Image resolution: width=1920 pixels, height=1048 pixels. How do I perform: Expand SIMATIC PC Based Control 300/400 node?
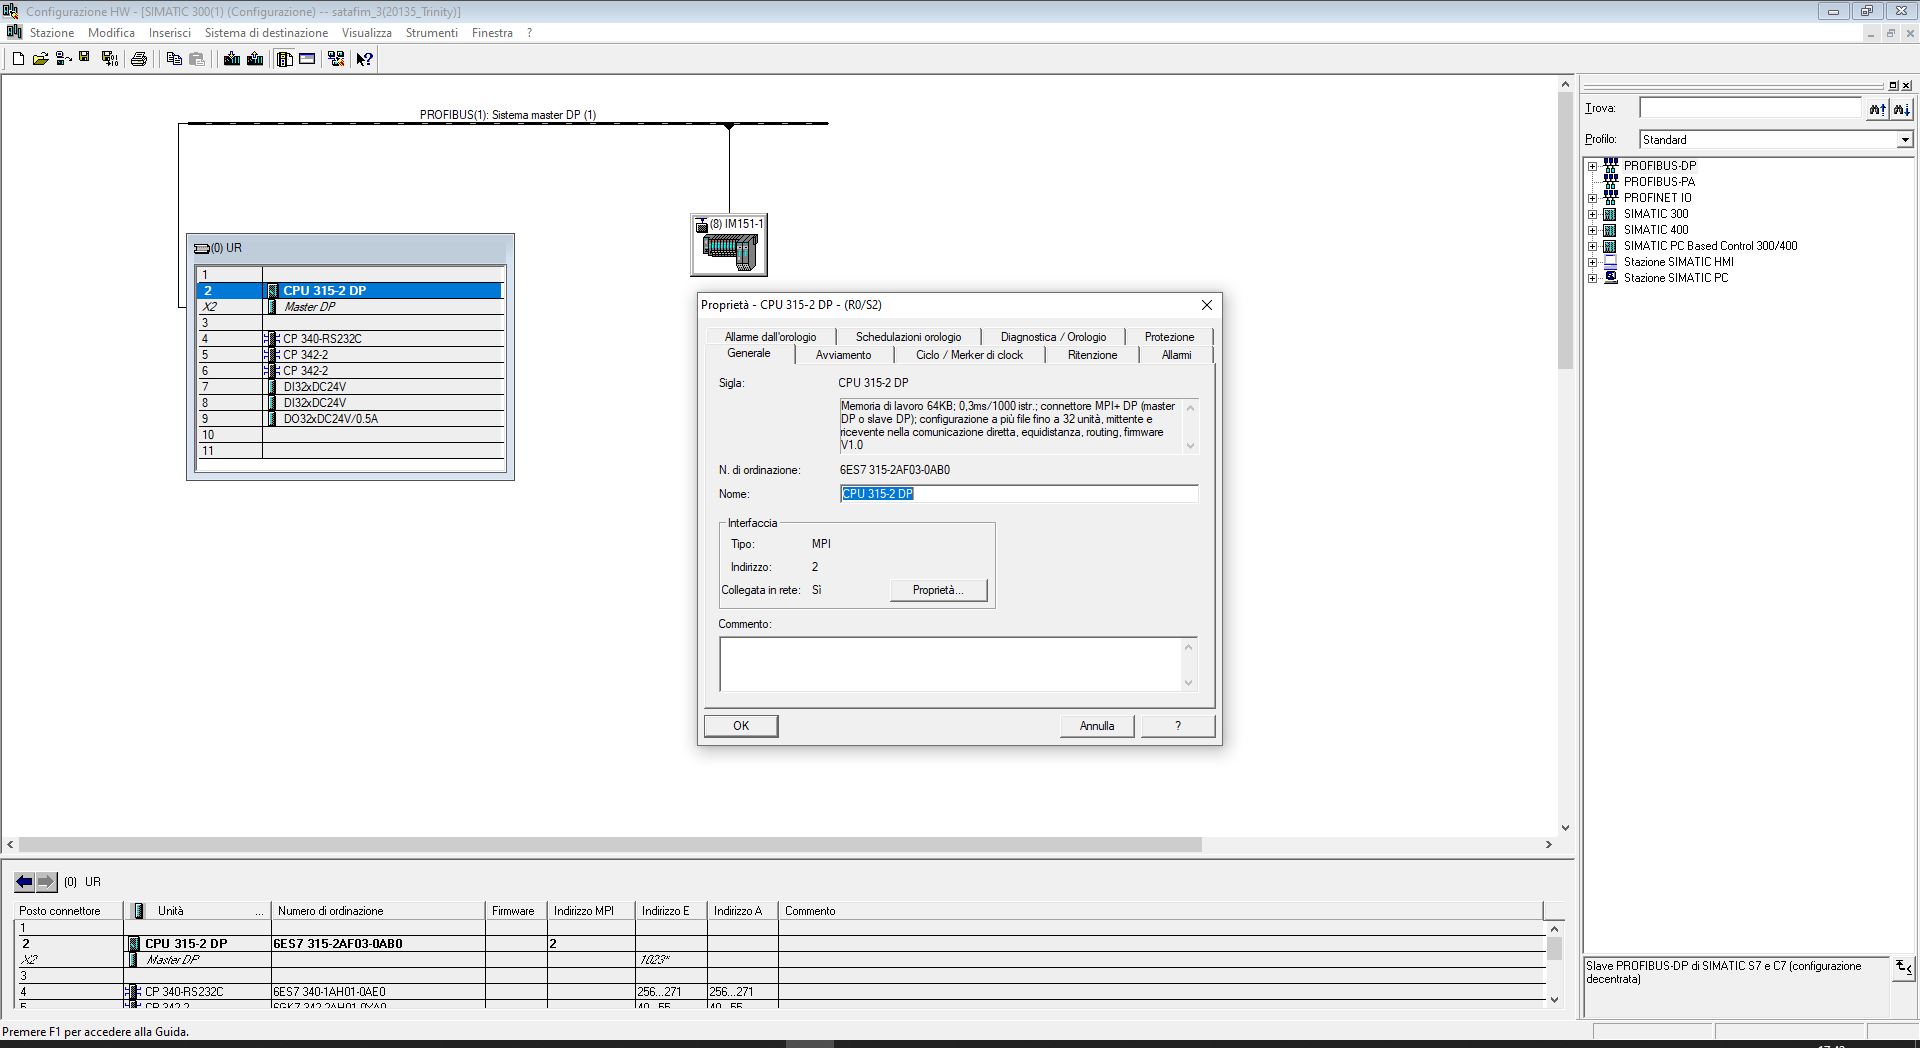pos(1592,246)
